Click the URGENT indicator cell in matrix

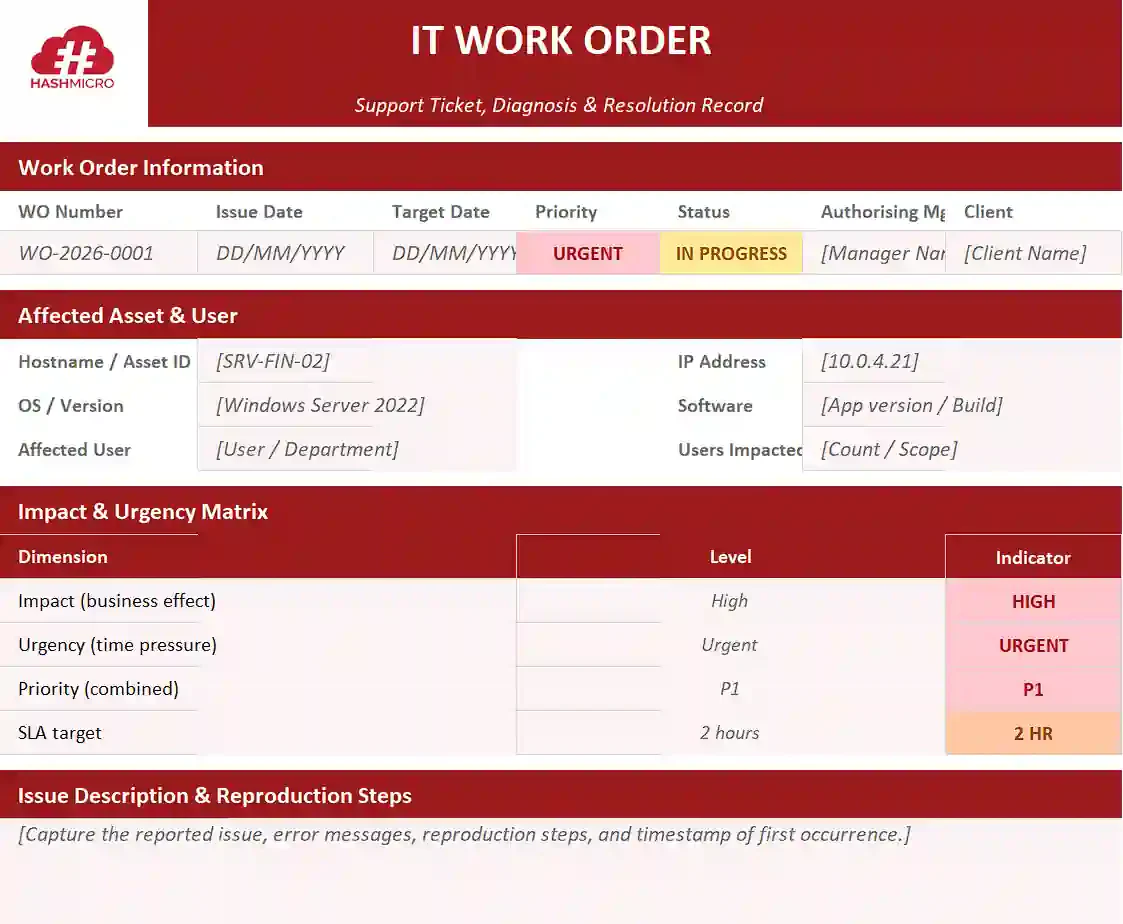click(x=1033, y=645)
